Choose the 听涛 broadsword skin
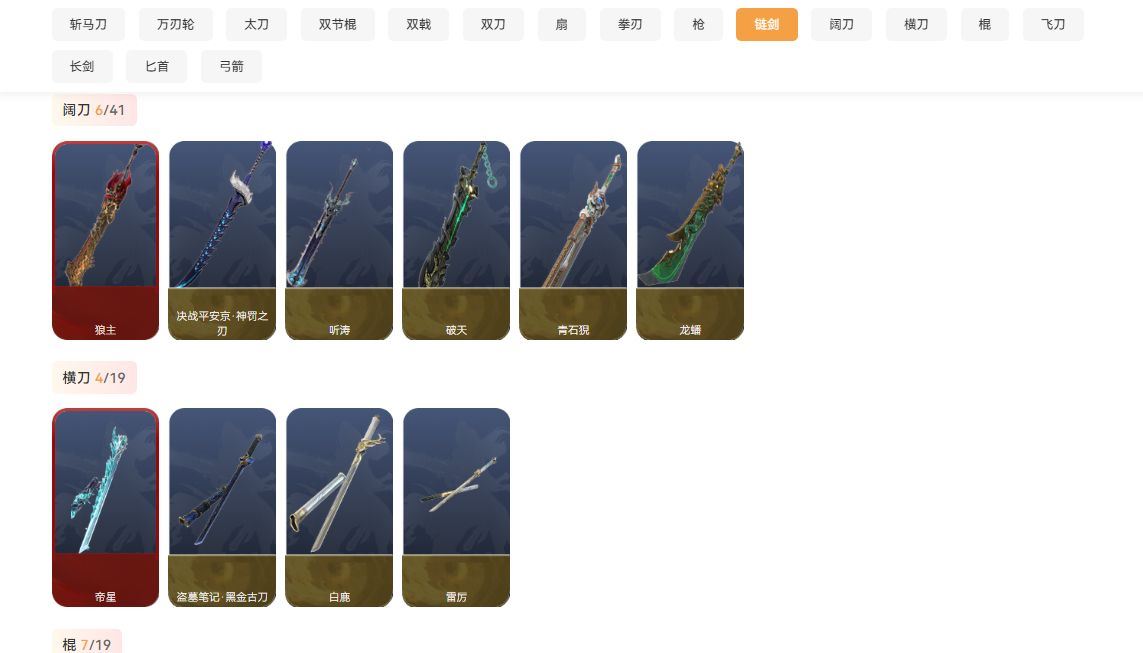 pyautogui.click(x=340, y=241)
